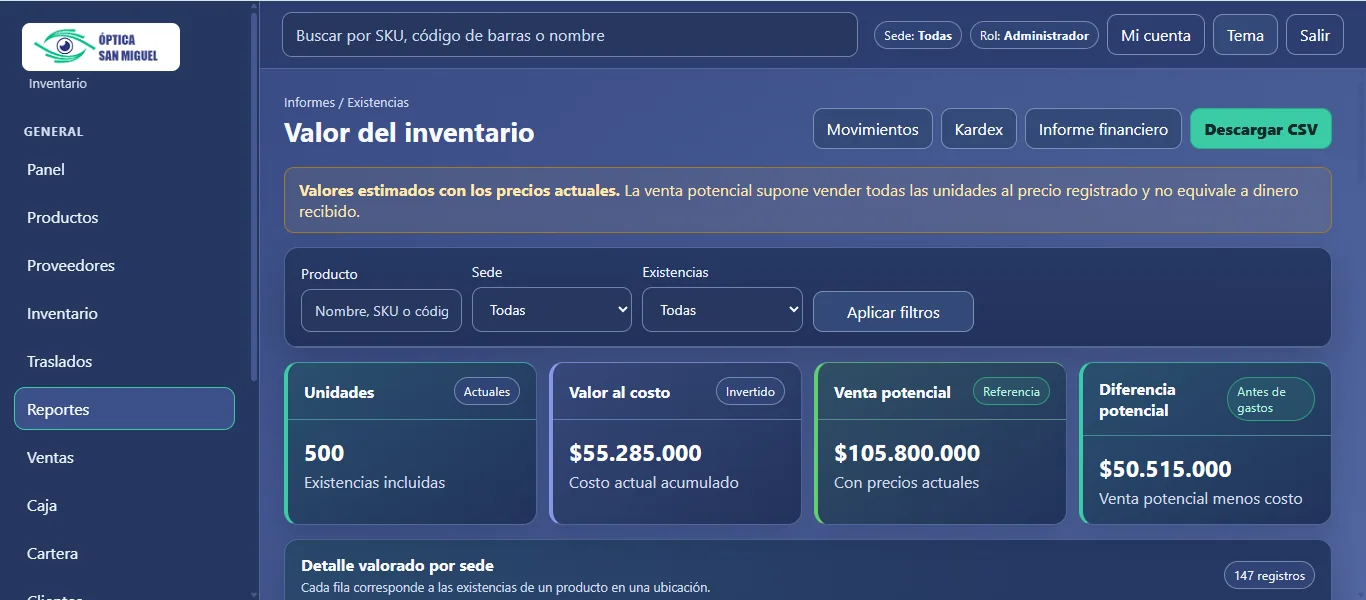Open Mi cuenta
1366x600 pixels.
1156,35
